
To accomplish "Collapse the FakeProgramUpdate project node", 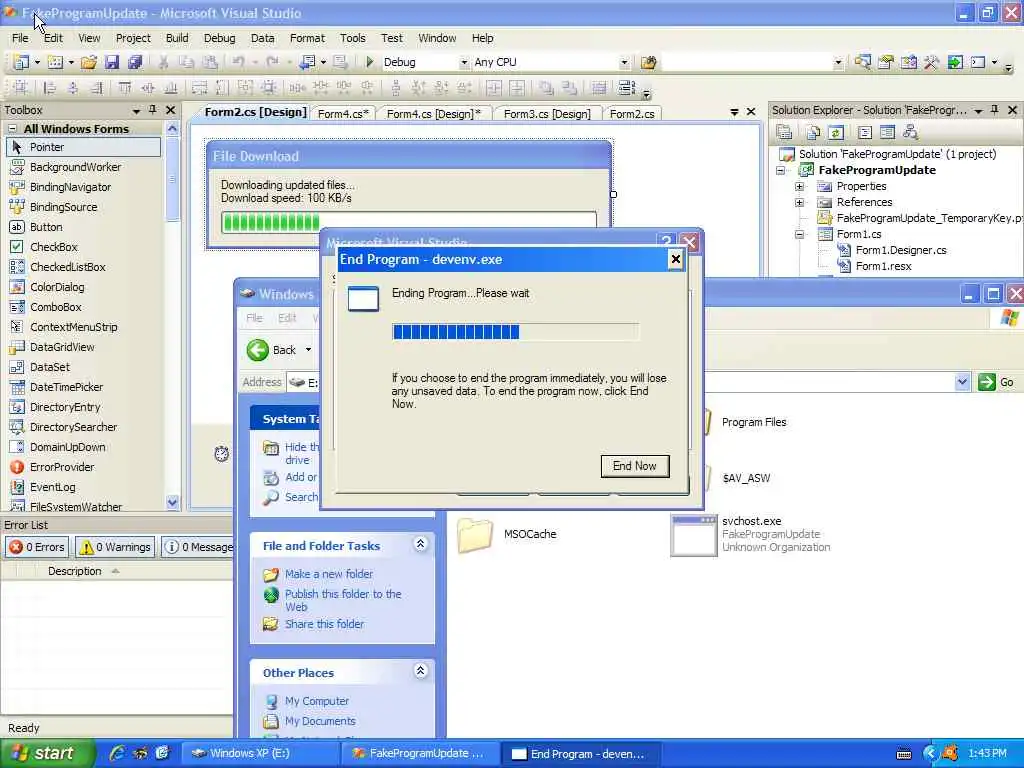I will click(x=780, y=170).
